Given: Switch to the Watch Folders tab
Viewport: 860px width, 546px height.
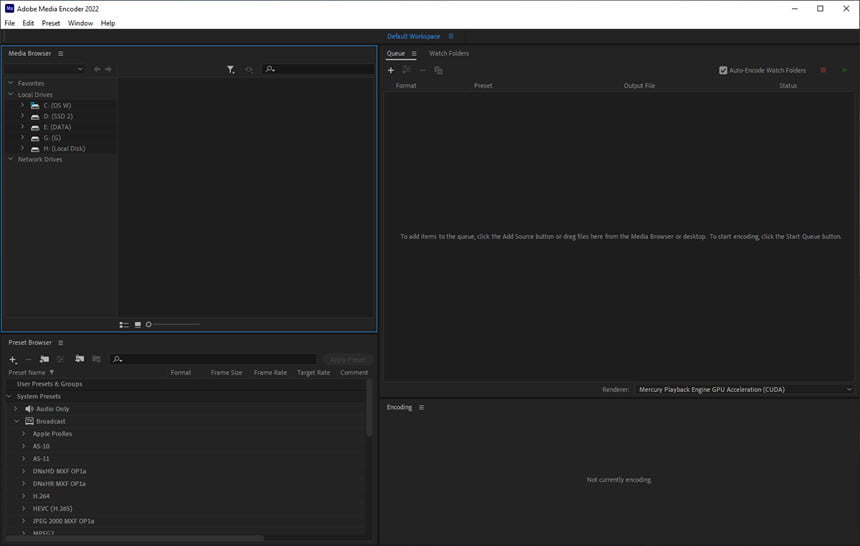Looking at the screenshot, I should (449, 53).
